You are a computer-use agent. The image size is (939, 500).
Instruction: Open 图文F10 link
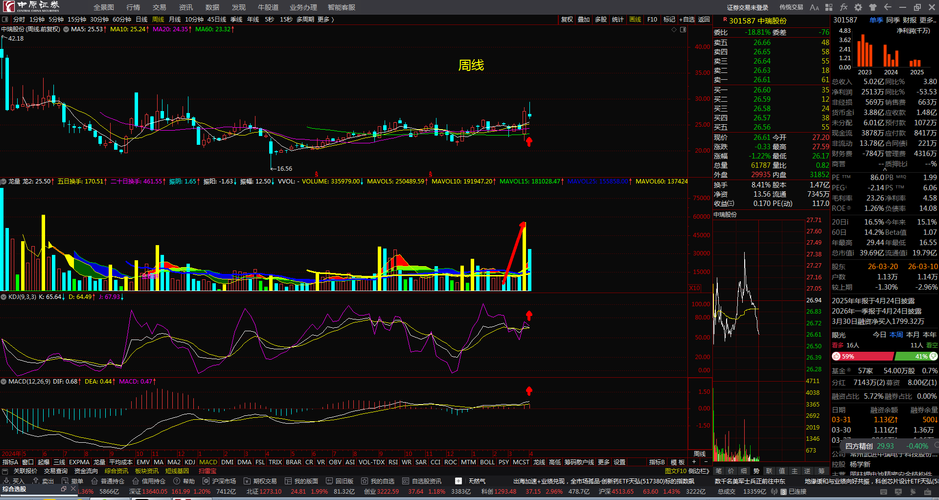coord(676,471)
